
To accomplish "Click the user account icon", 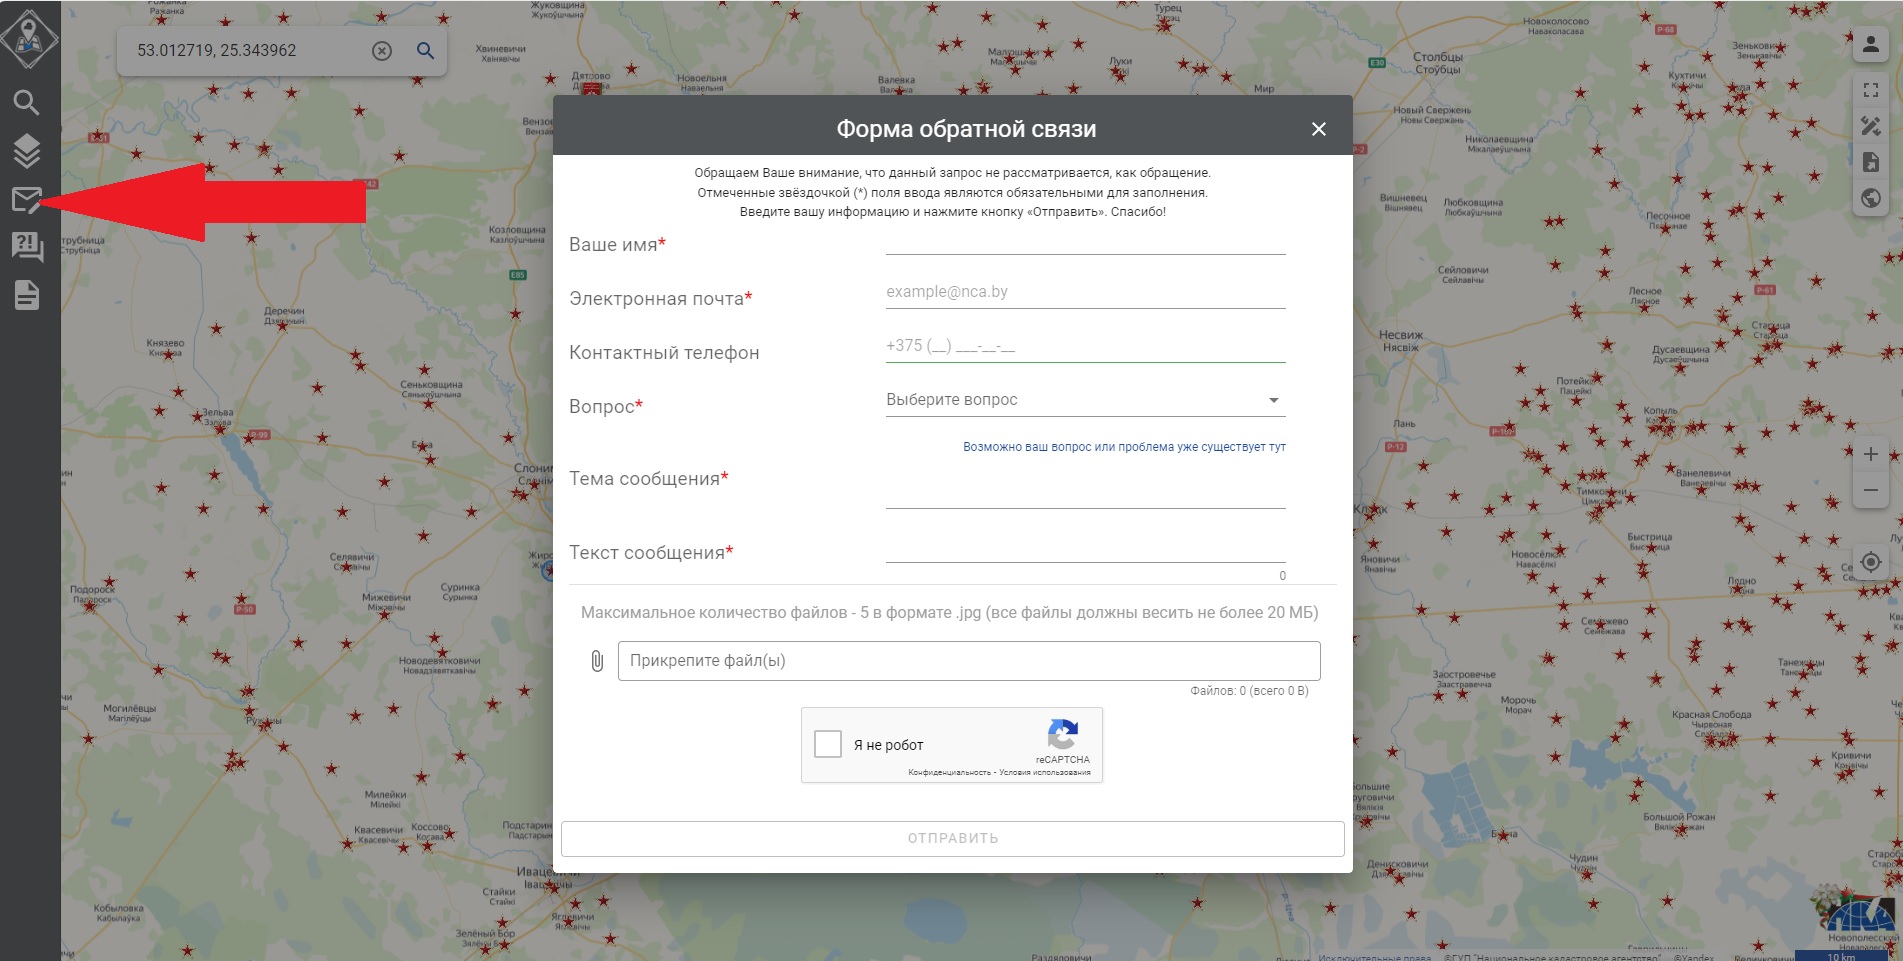I will tap(1870, 44).
